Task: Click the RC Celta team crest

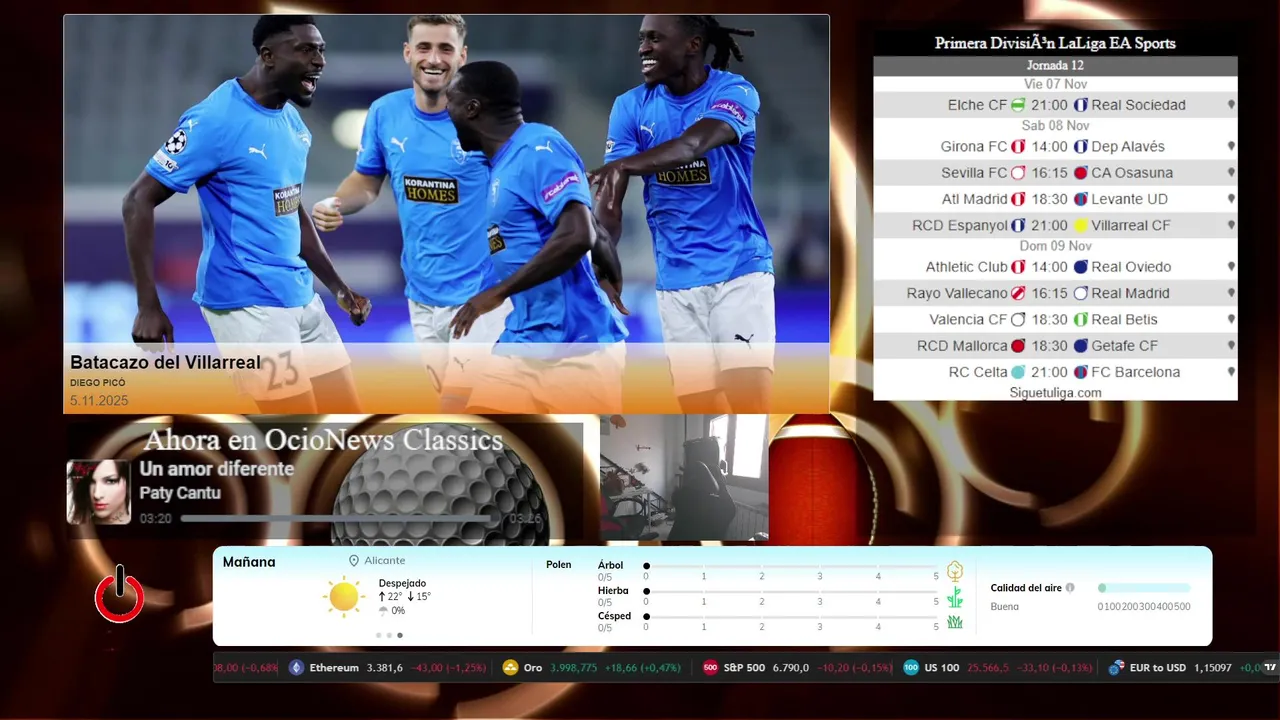Action: coord(1018,372)
